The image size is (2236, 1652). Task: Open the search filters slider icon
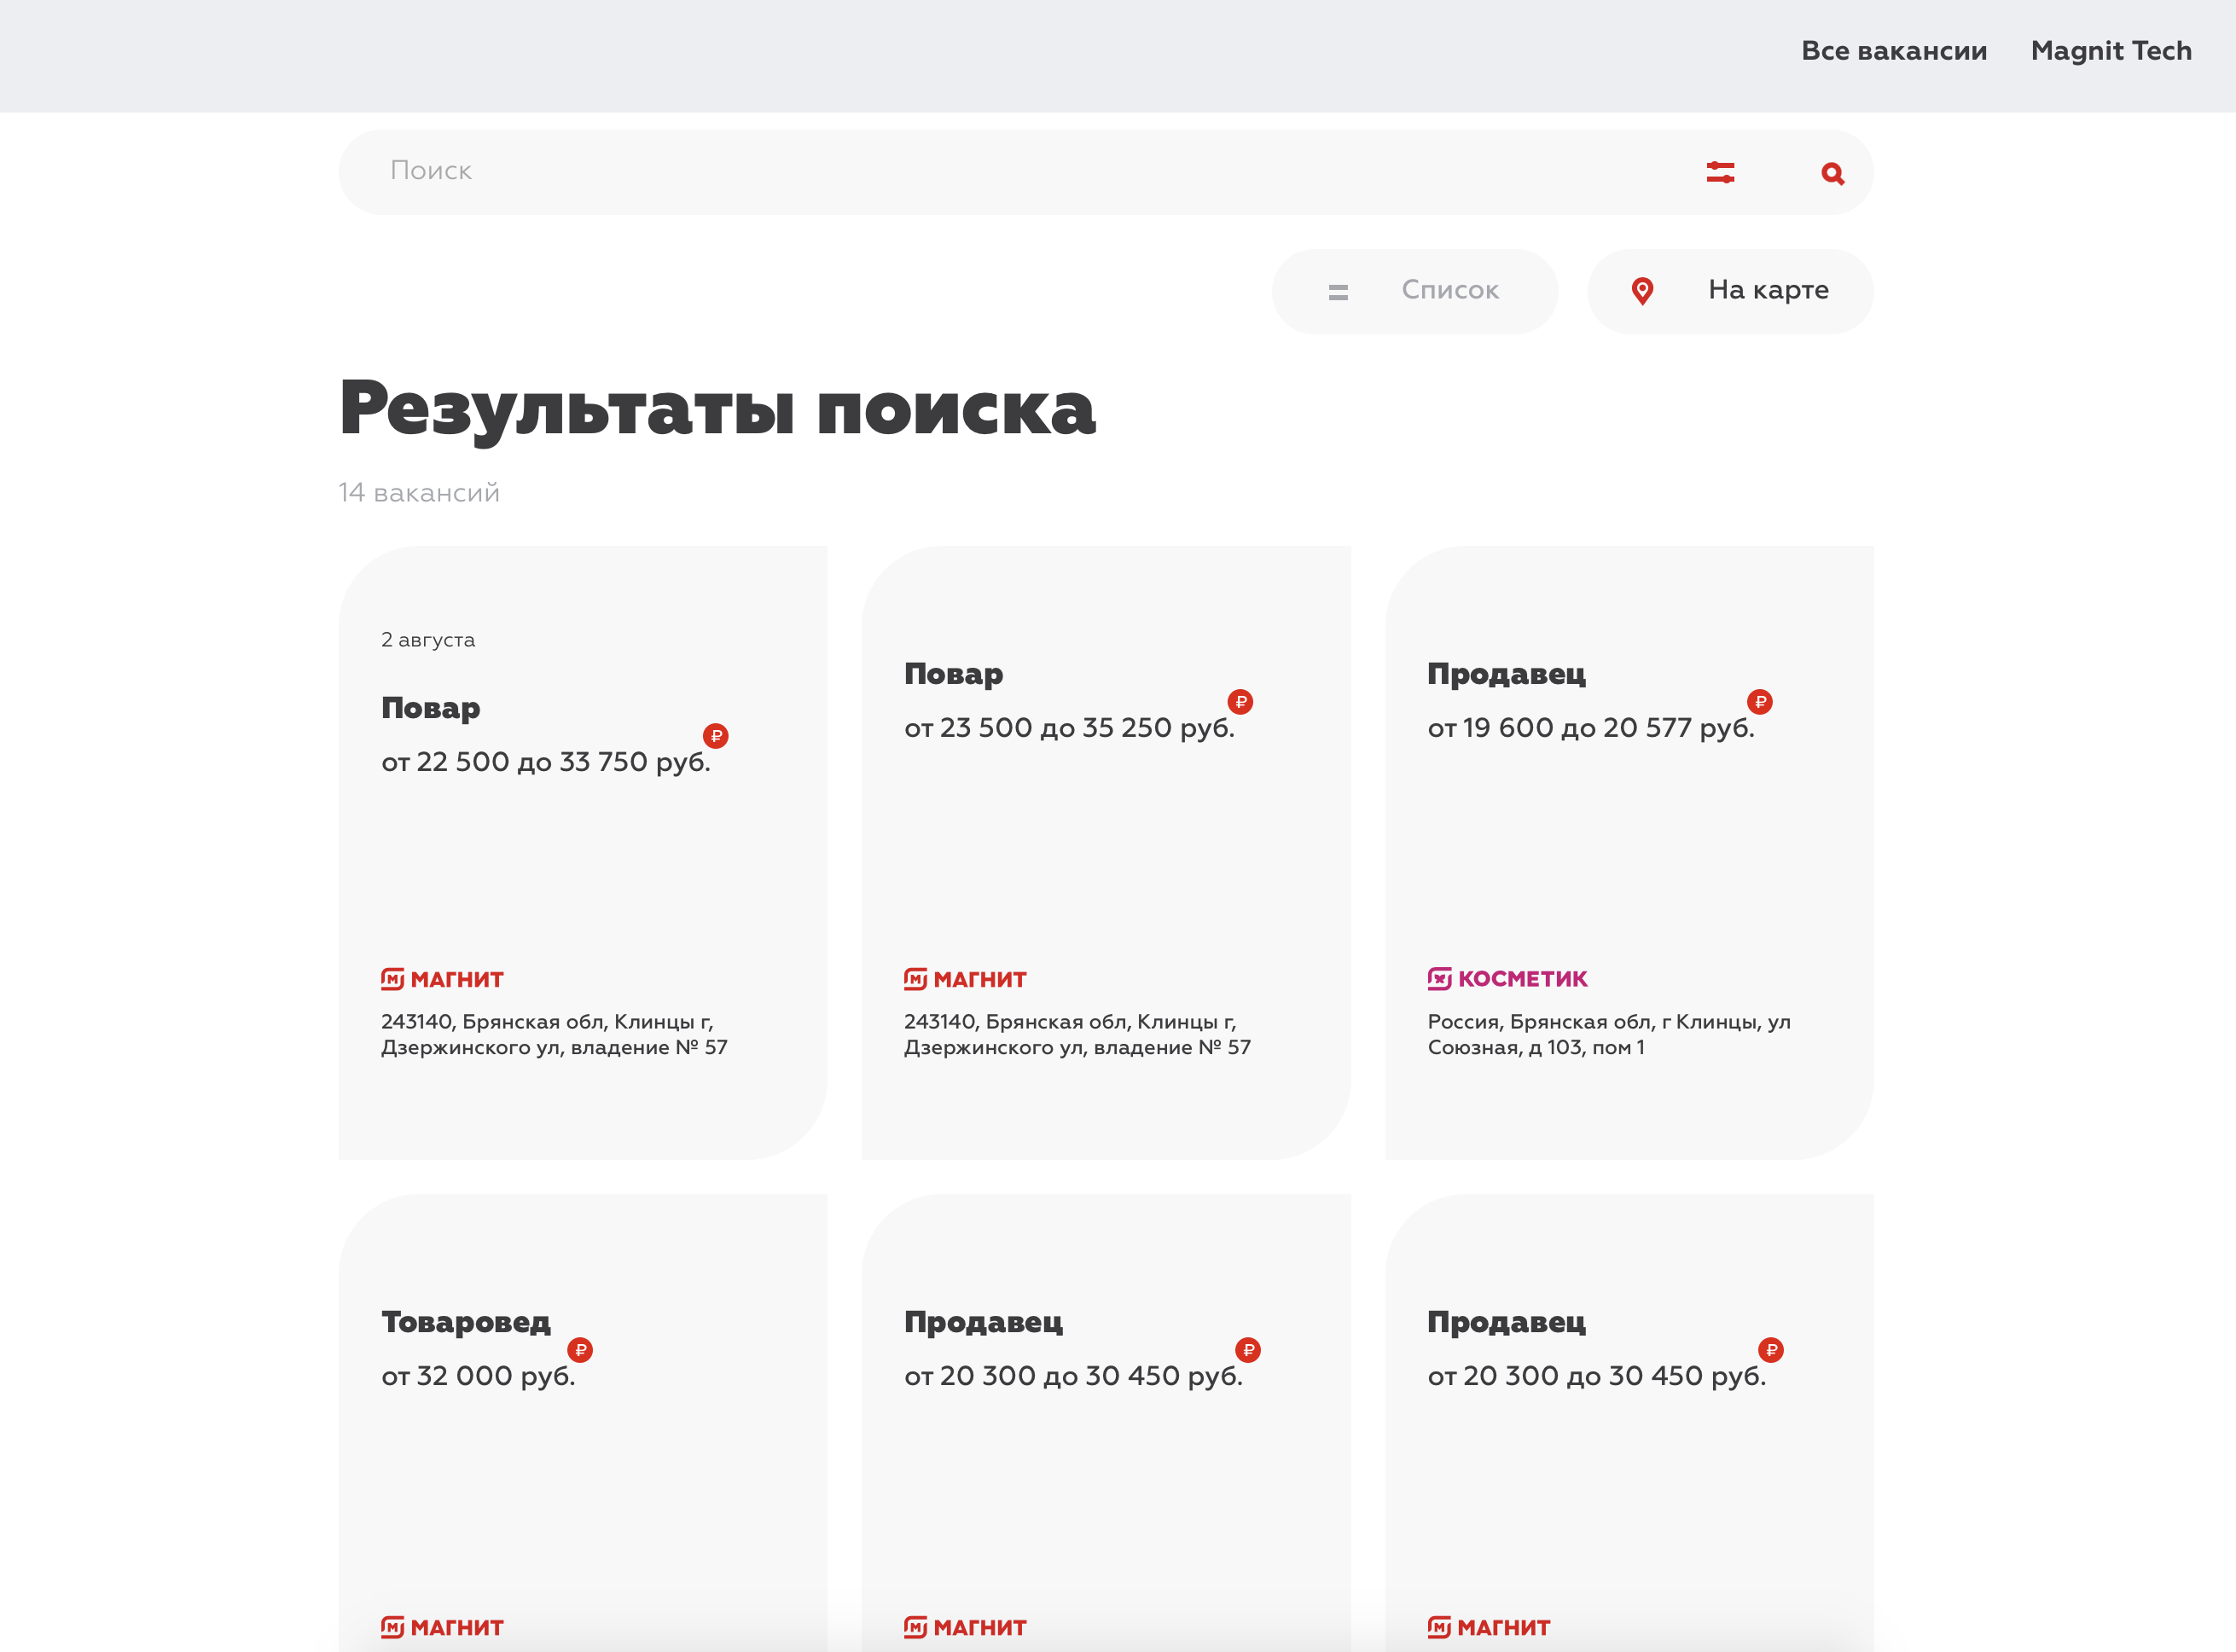pos(1720,172)
